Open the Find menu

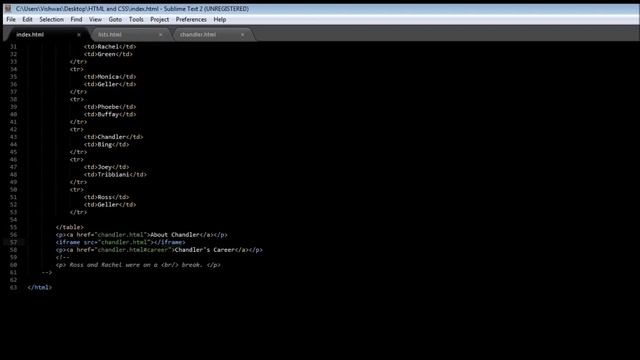click(76, 20)
